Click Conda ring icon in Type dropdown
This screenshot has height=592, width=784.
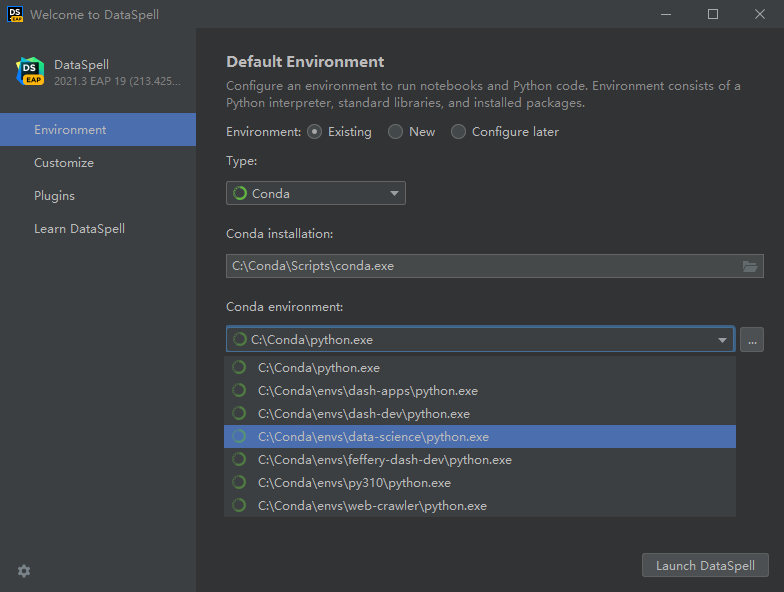pos(240,193)
